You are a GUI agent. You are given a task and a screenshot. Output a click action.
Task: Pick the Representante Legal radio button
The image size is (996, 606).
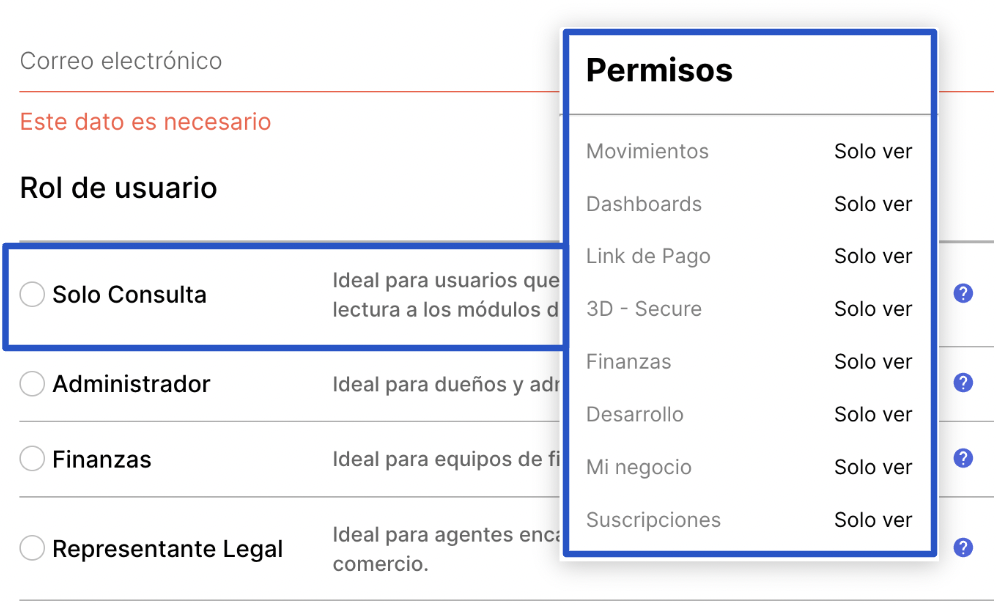coord(33,548)
